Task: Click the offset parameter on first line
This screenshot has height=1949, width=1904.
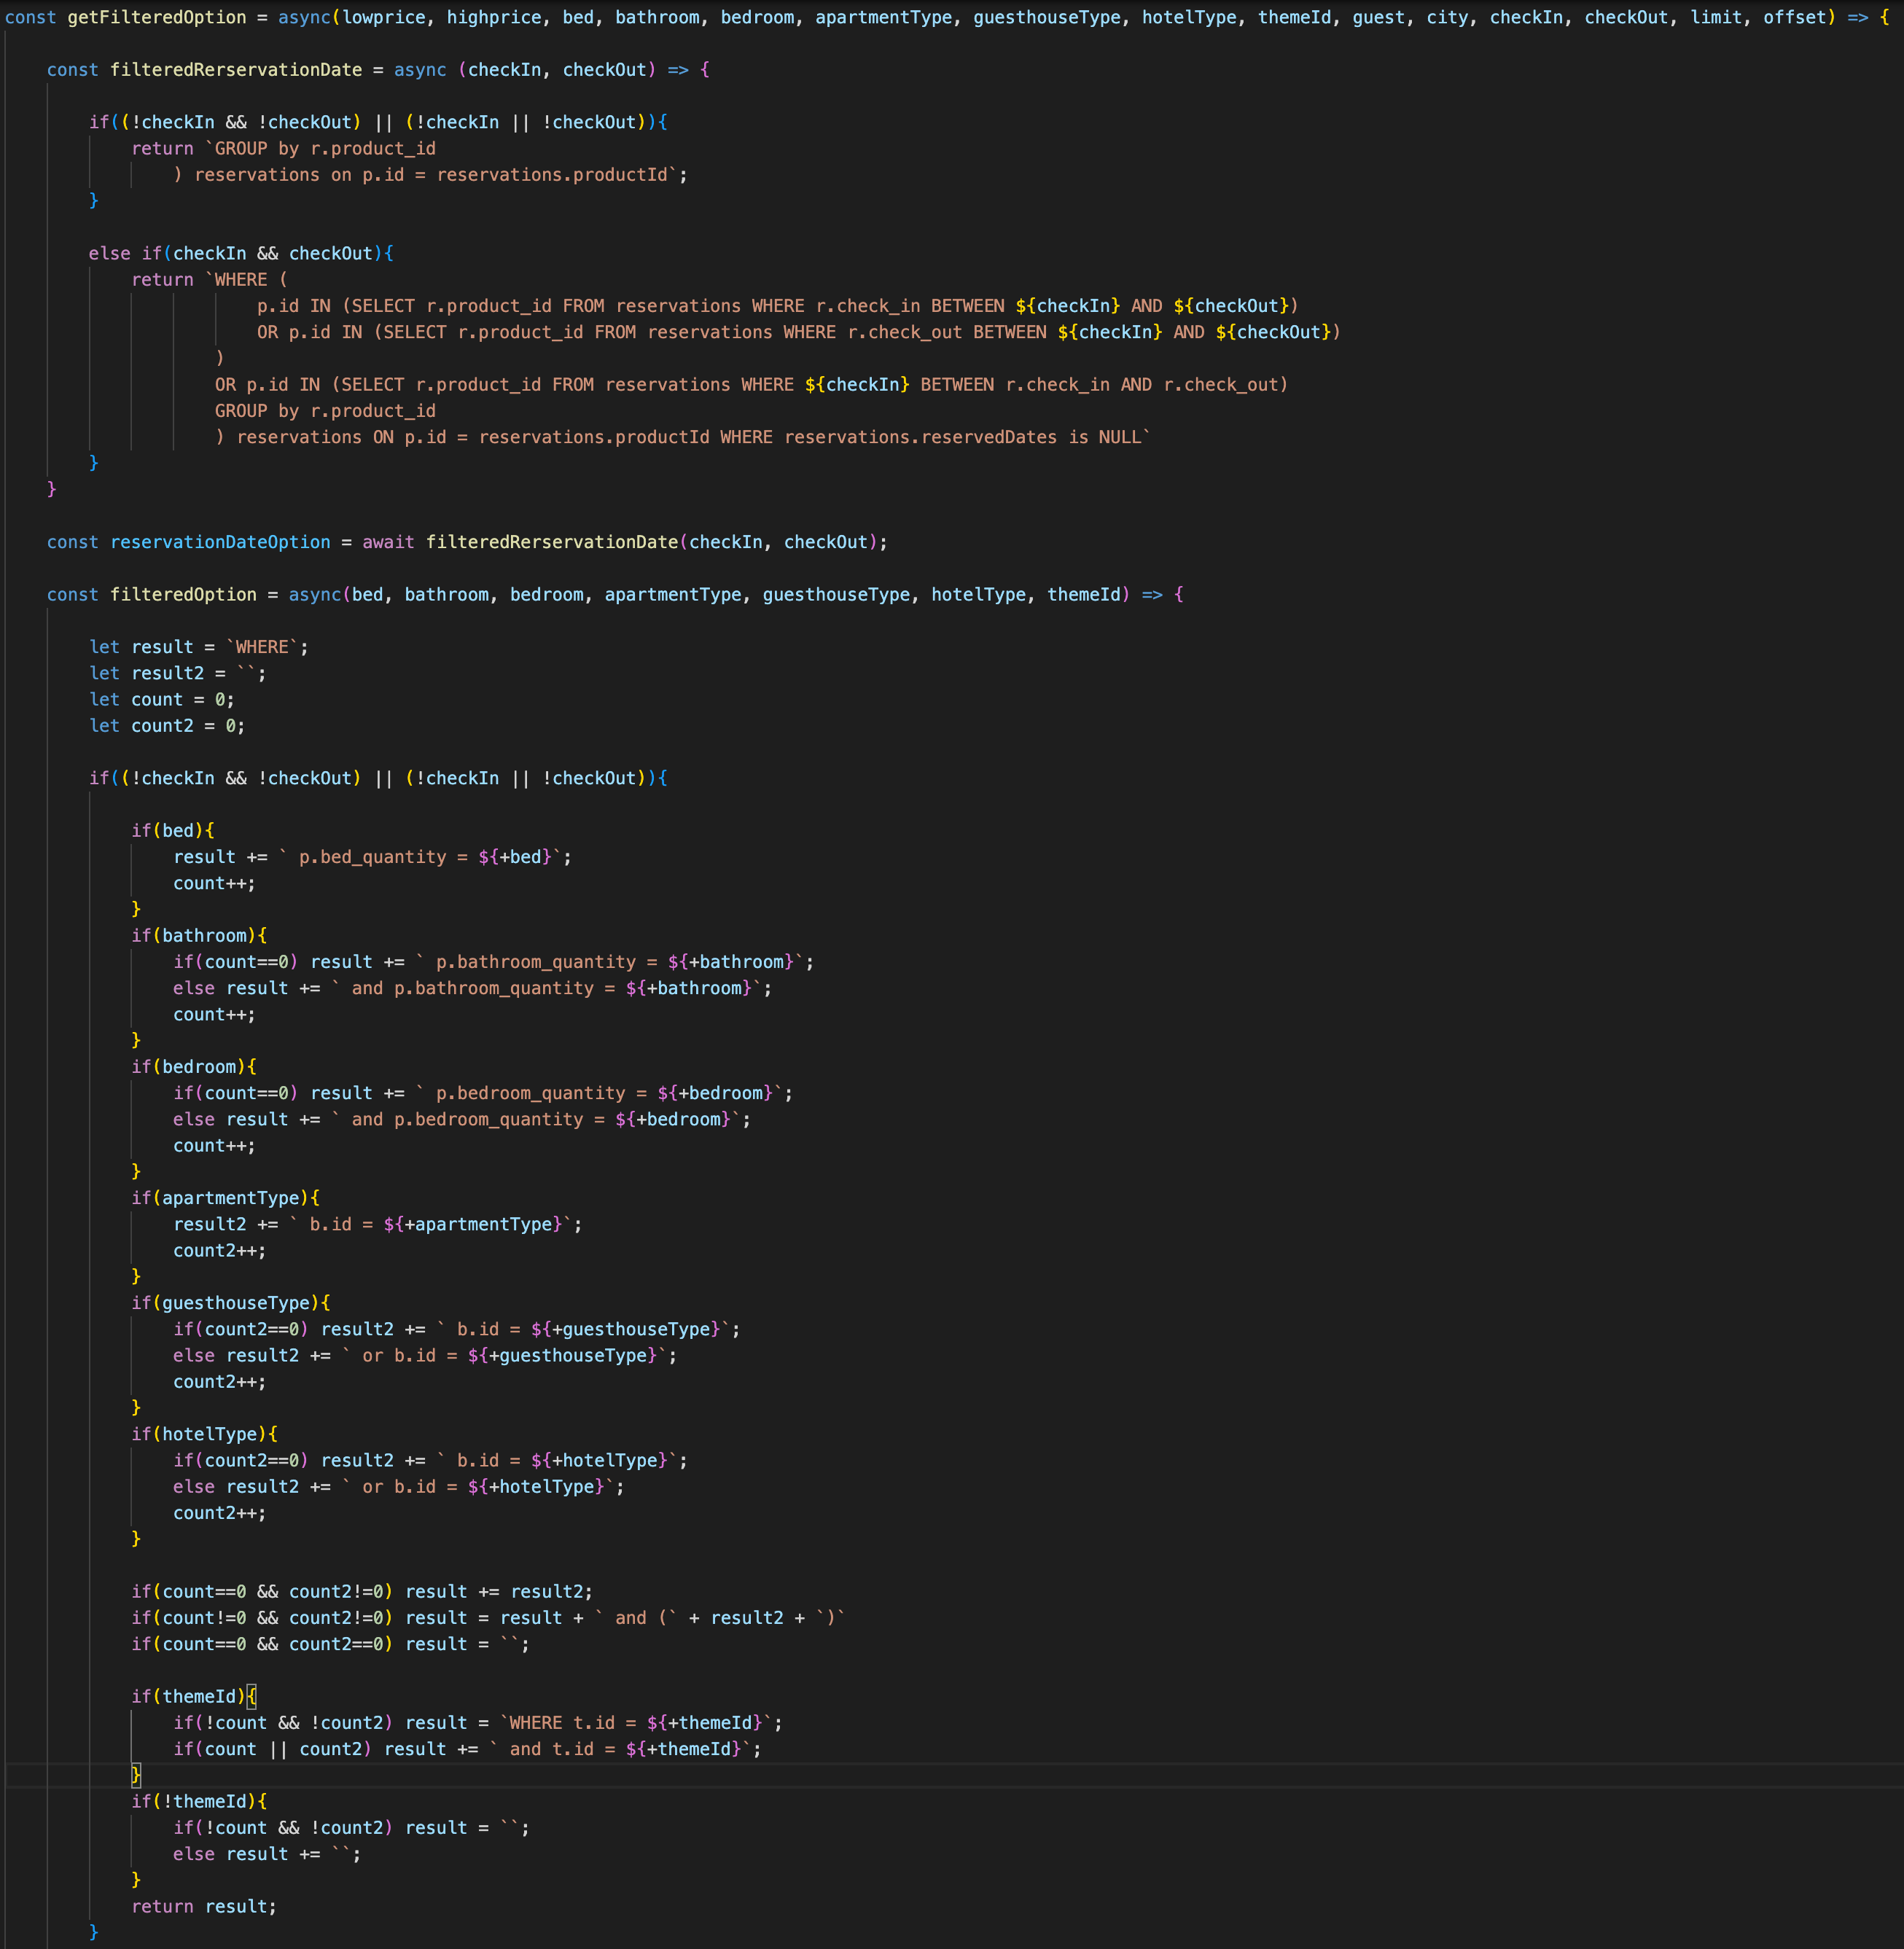Action: point(1794,17)
